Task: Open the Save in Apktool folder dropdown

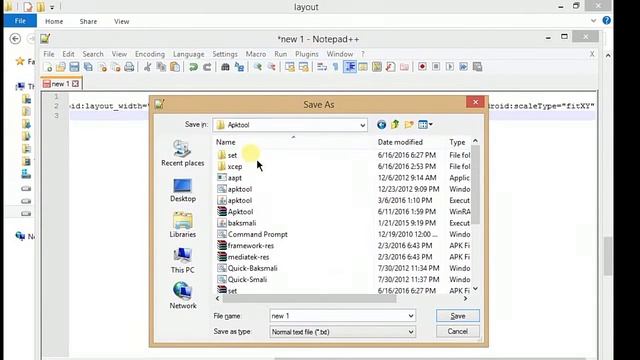Action: click(x=362, y=125)
